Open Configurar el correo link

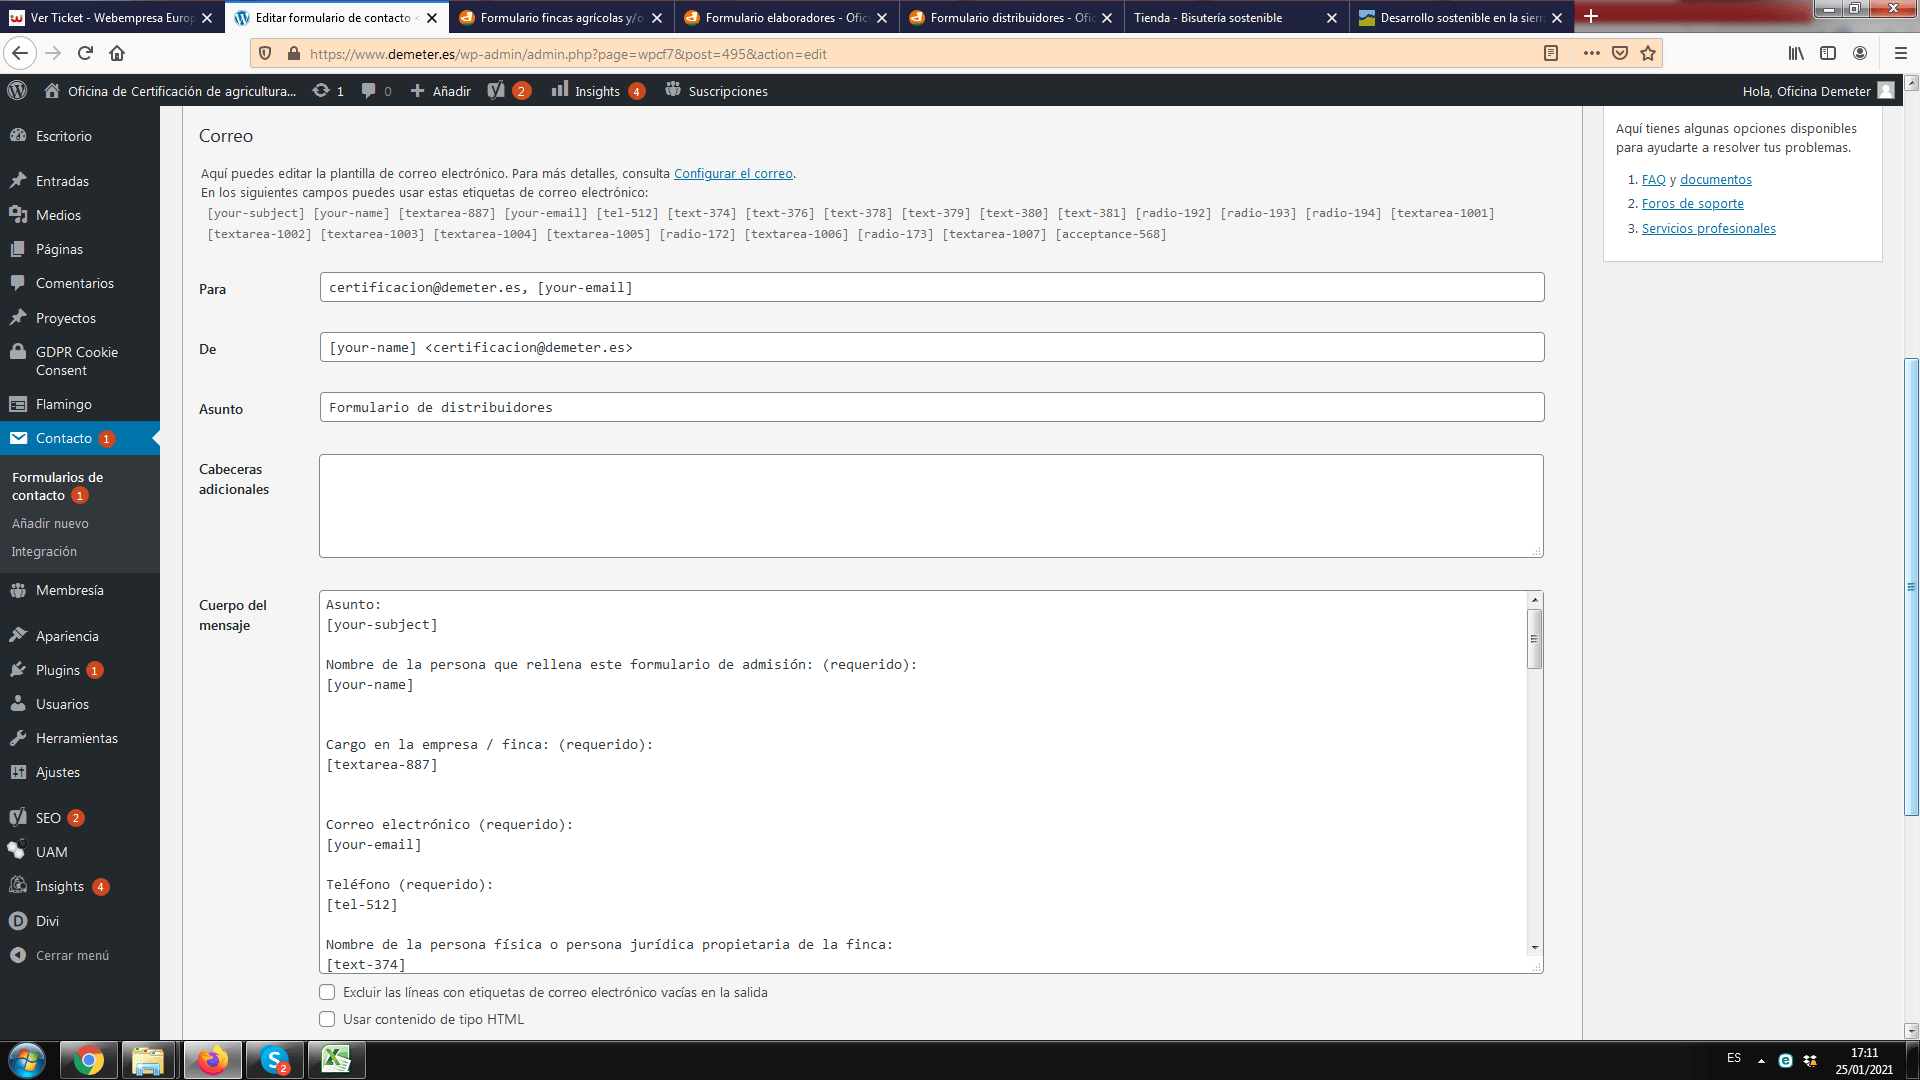(733, 173)
